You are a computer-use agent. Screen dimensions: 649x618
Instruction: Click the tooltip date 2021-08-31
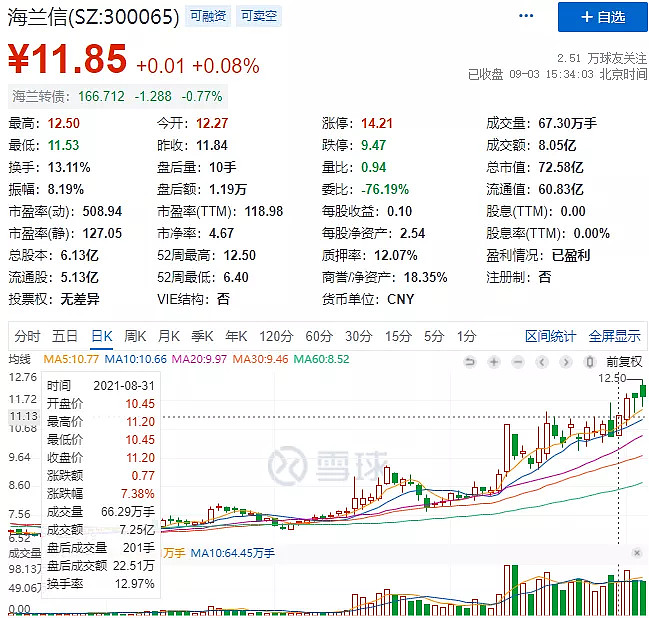pos(124,386)
